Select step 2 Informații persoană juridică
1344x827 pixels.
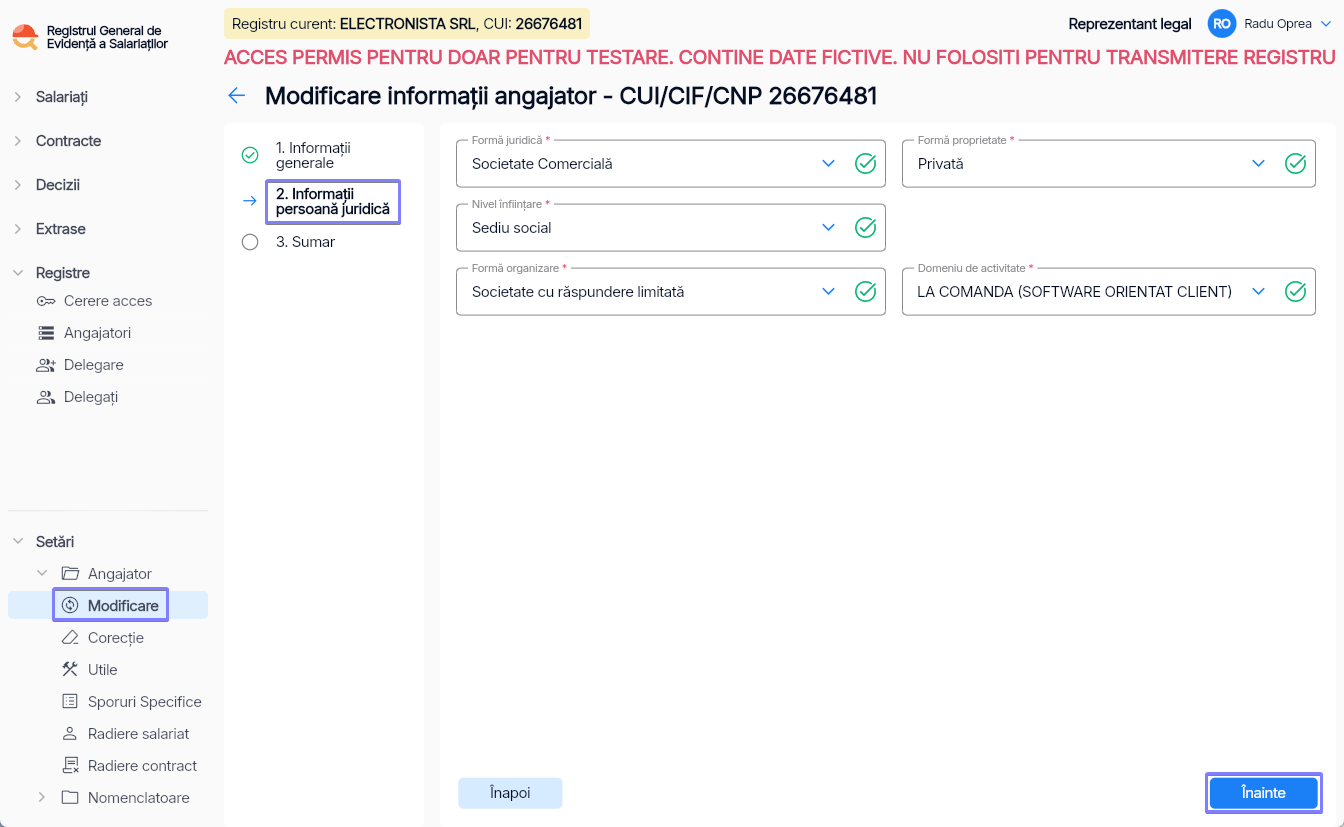coord(333,201)
